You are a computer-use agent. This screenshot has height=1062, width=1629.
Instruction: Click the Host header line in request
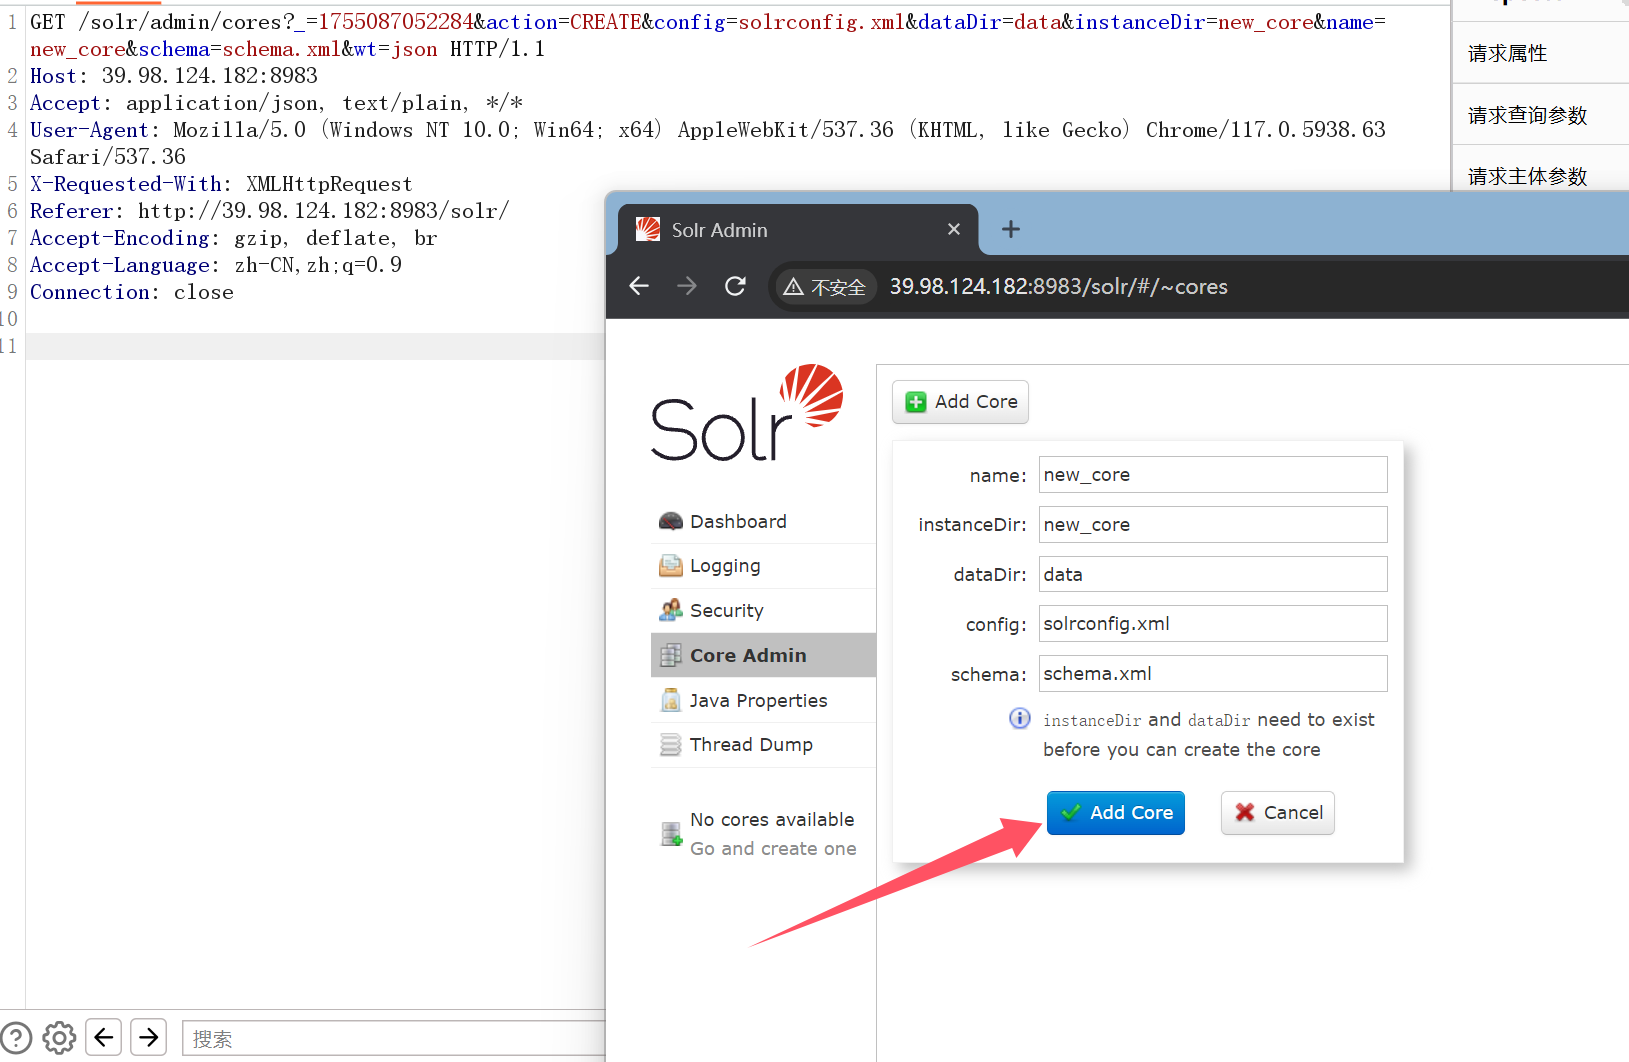pyautogui.click(x=174, y=76)
